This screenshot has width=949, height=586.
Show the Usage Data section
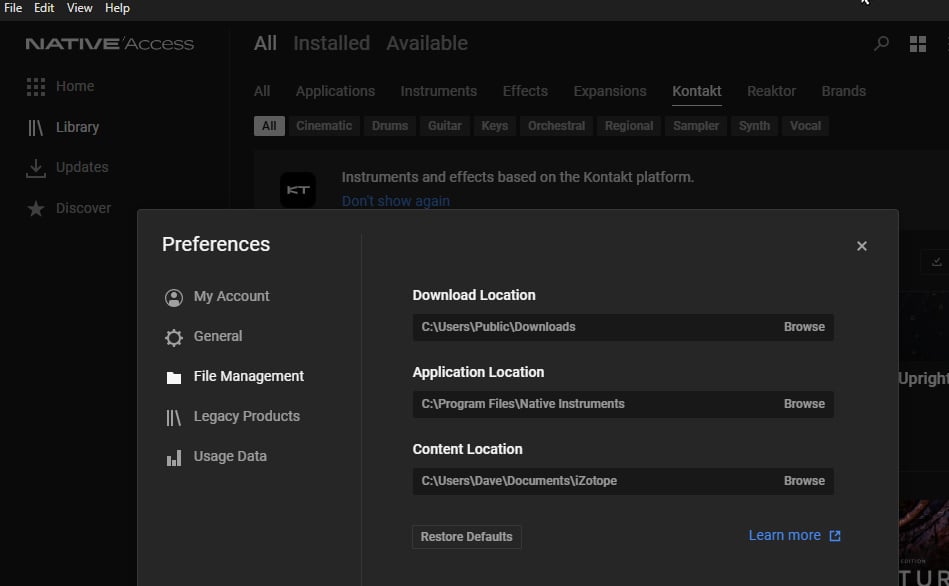tap(230, 456)
